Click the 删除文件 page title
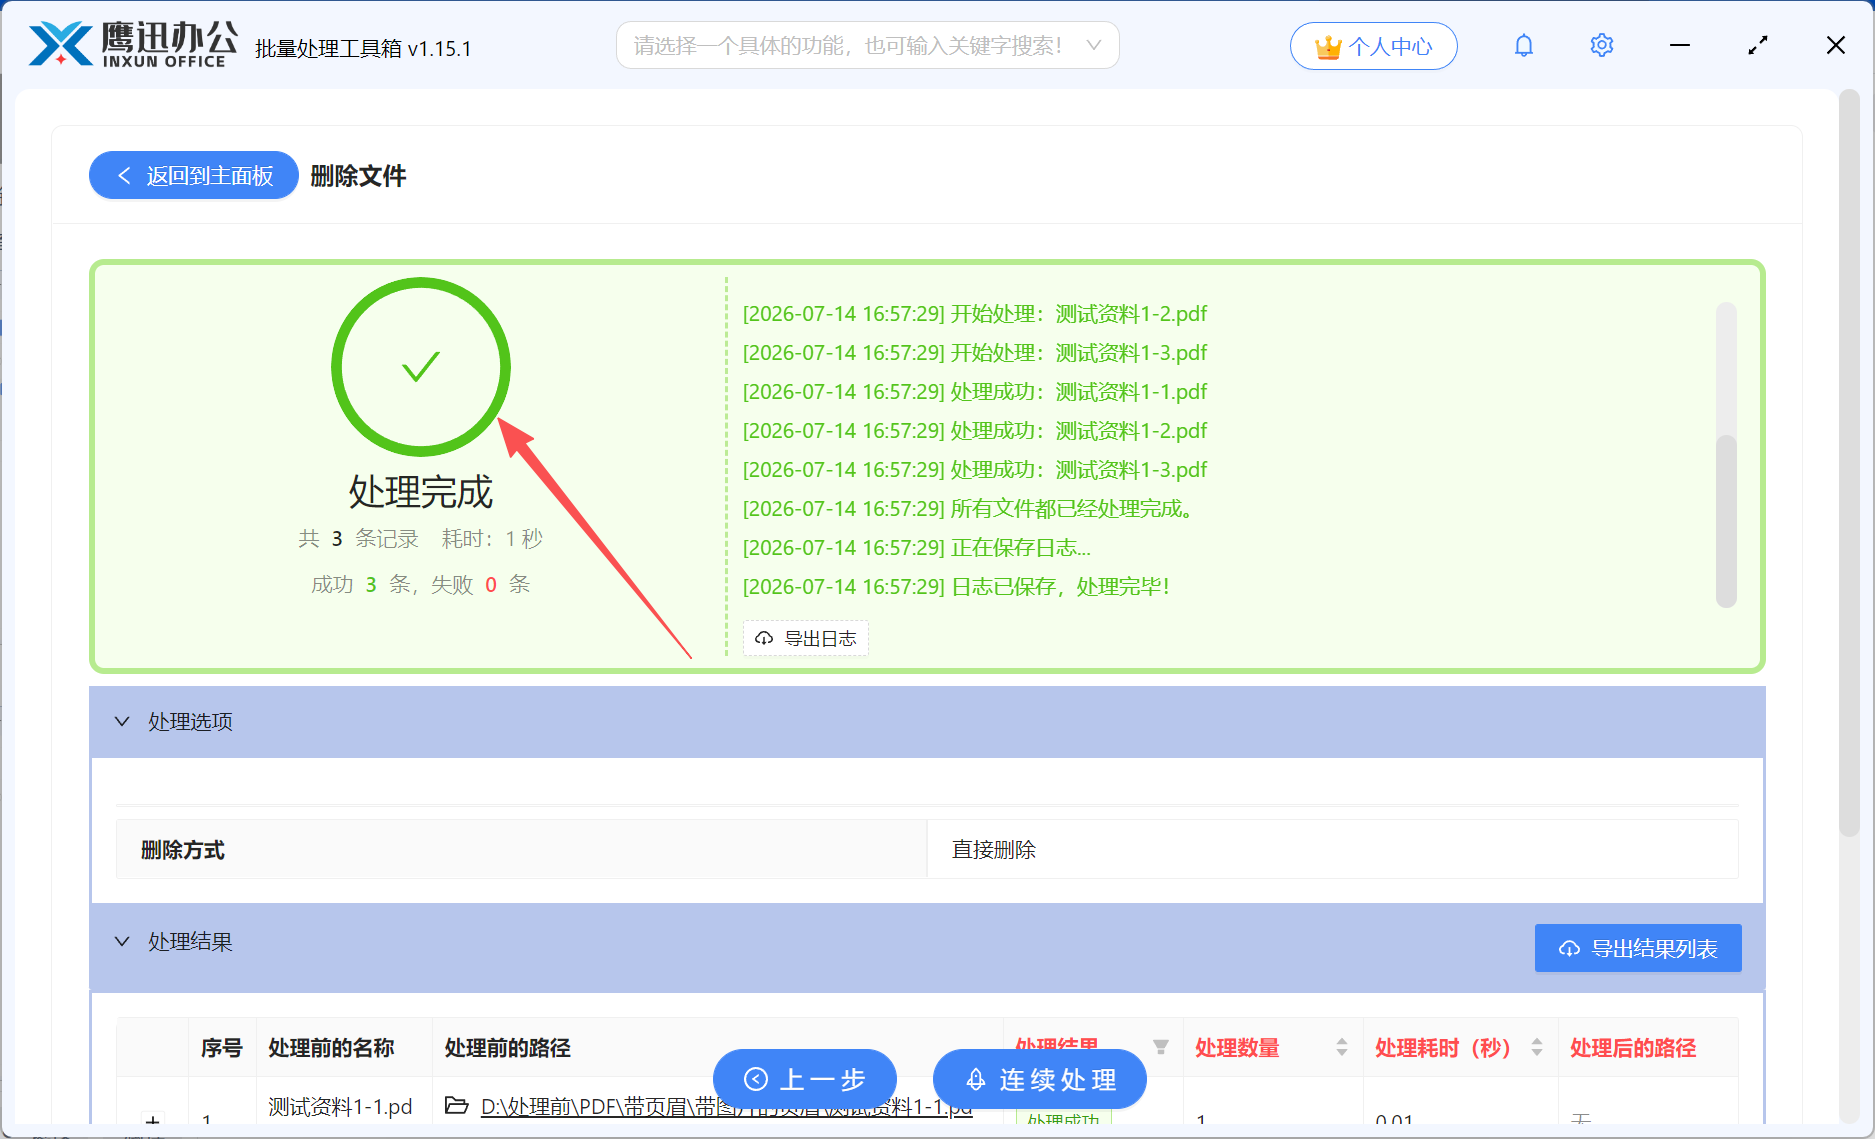1875x1139 pixels. pos(358,176)
